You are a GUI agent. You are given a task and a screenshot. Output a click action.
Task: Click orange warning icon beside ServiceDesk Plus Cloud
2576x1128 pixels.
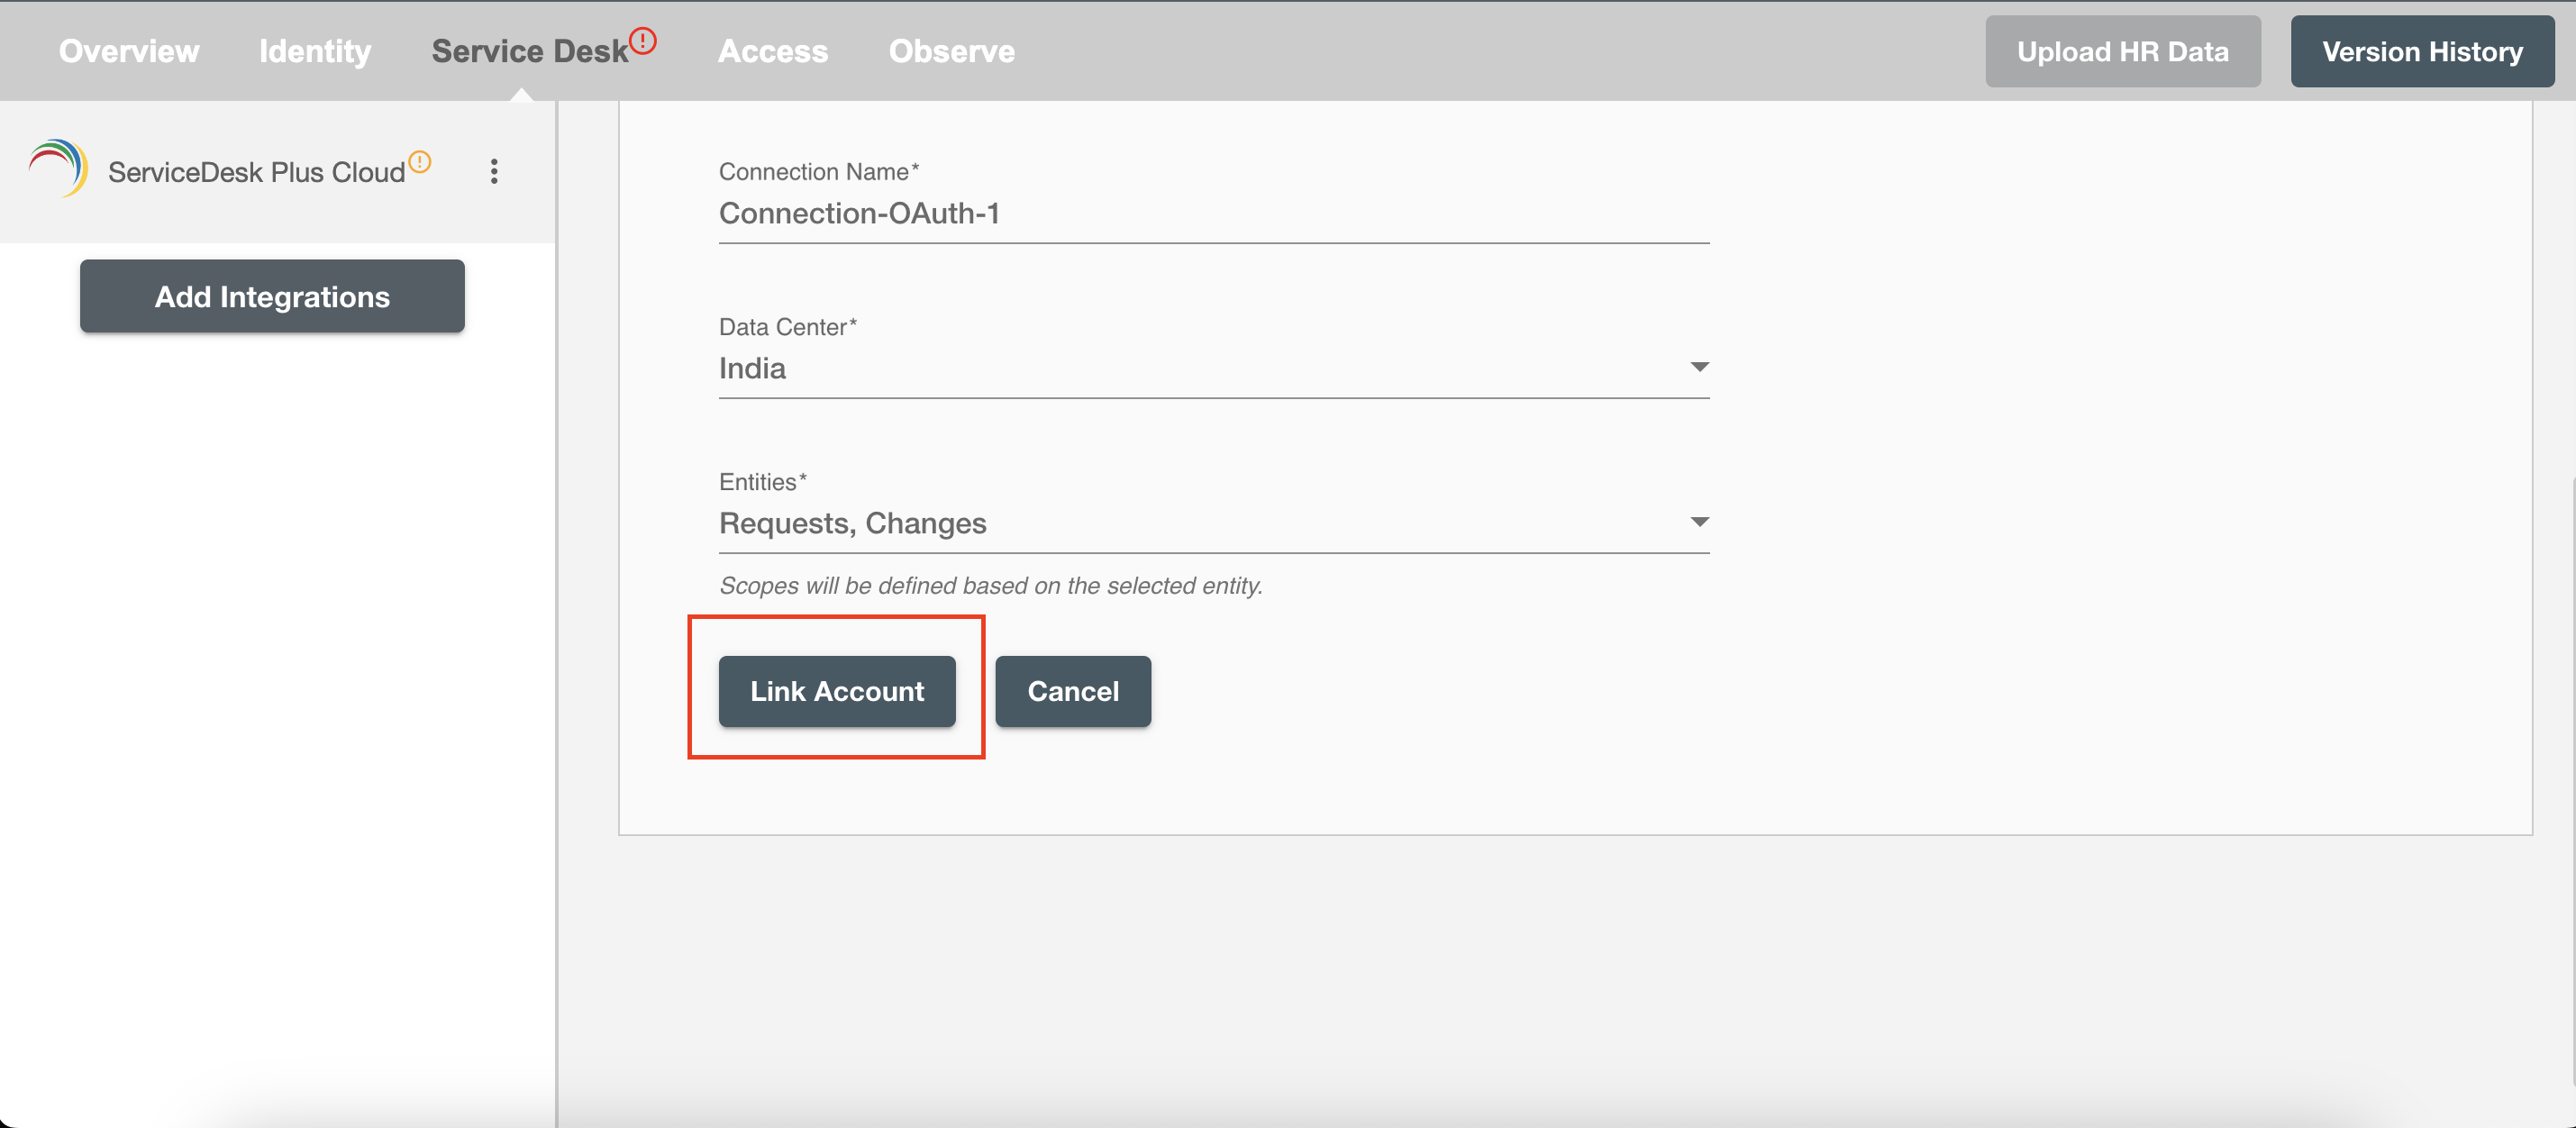click(x=420, y=161)
